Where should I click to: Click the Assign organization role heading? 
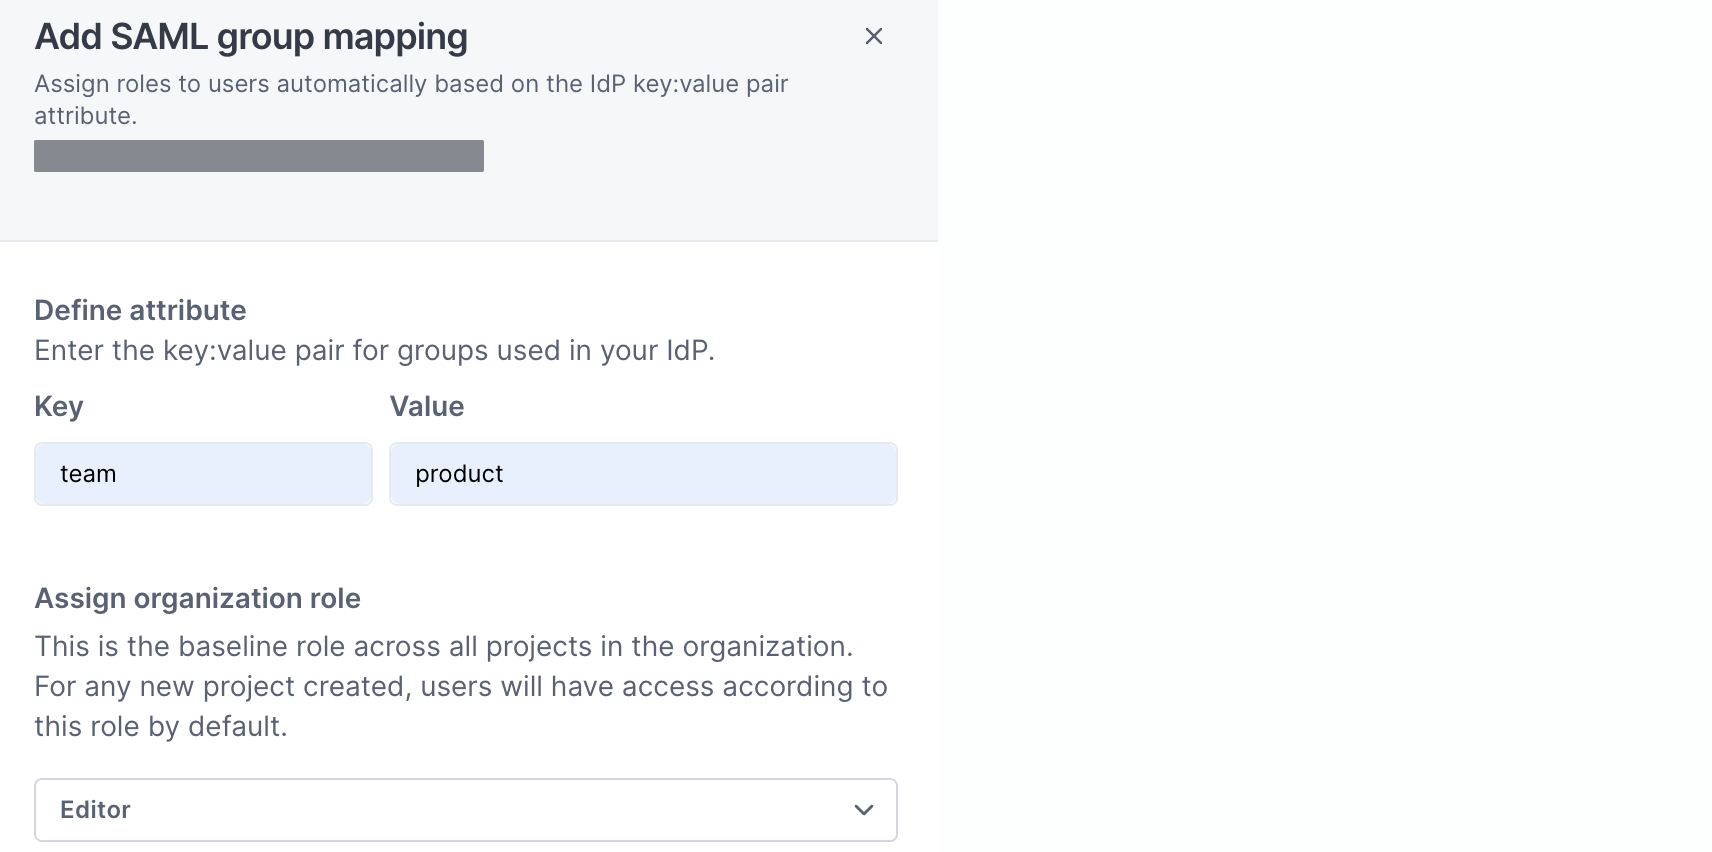pos(197,598)
